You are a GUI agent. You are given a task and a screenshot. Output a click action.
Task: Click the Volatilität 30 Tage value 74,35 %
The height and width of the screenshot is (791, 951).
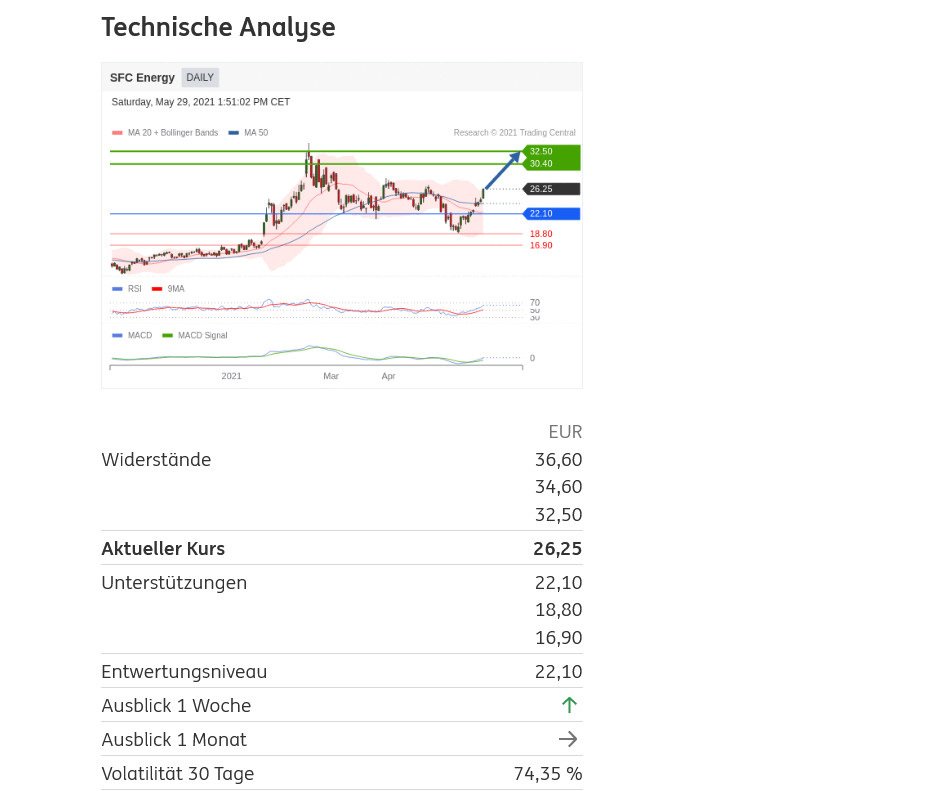[x=547, y=774]
